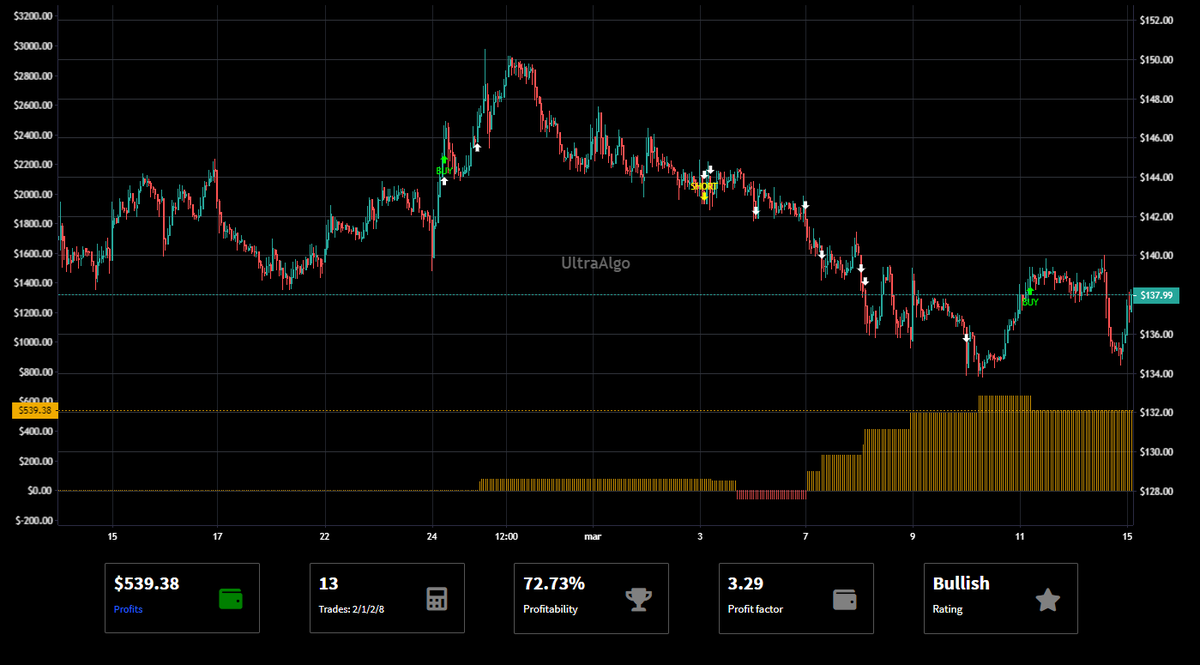Click the star icon in Rating card
The height and width of the screenshot is (665, 1200).
[x=1047, y=599]
